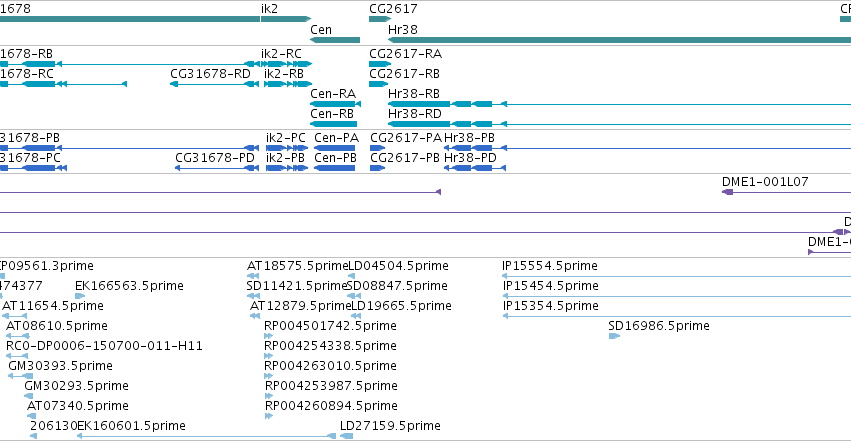
Task: Open the Cen-RA transcript label
Action: pos(333,93)
